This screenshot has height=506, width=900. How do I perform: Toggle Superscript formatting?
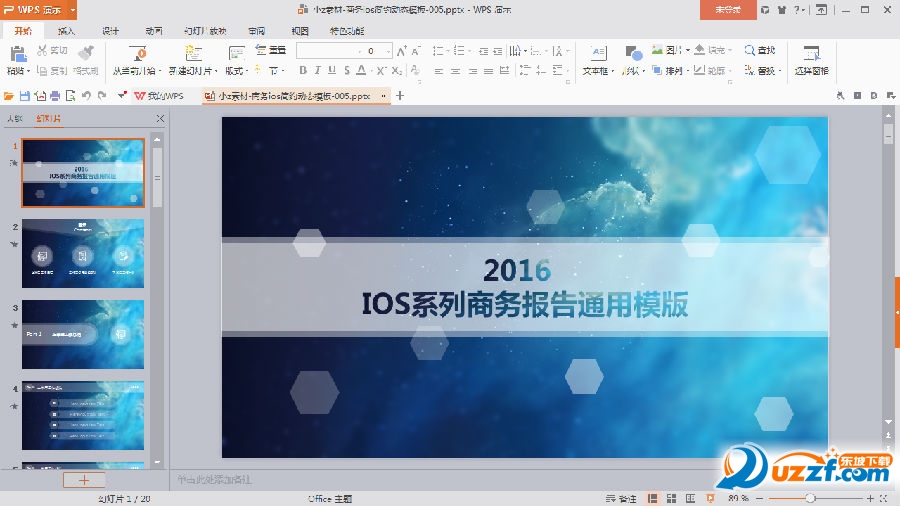coord(381,71)
